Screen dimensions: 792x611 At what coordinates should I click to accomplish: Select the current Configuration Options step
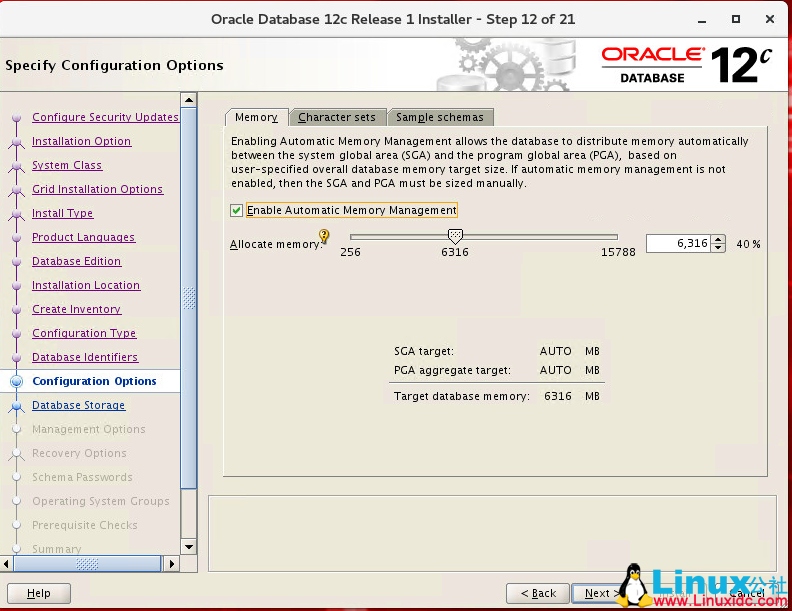click(94, 381)
